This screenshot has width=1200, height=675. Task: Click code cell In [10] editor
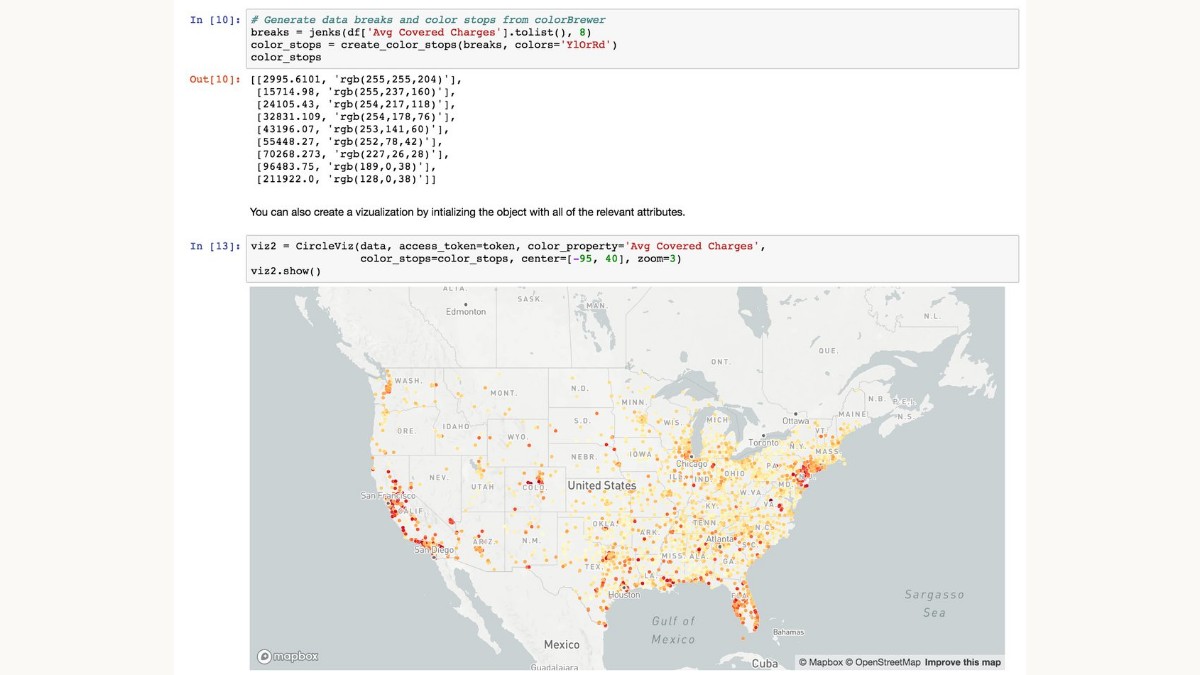[x=632, y=39]
